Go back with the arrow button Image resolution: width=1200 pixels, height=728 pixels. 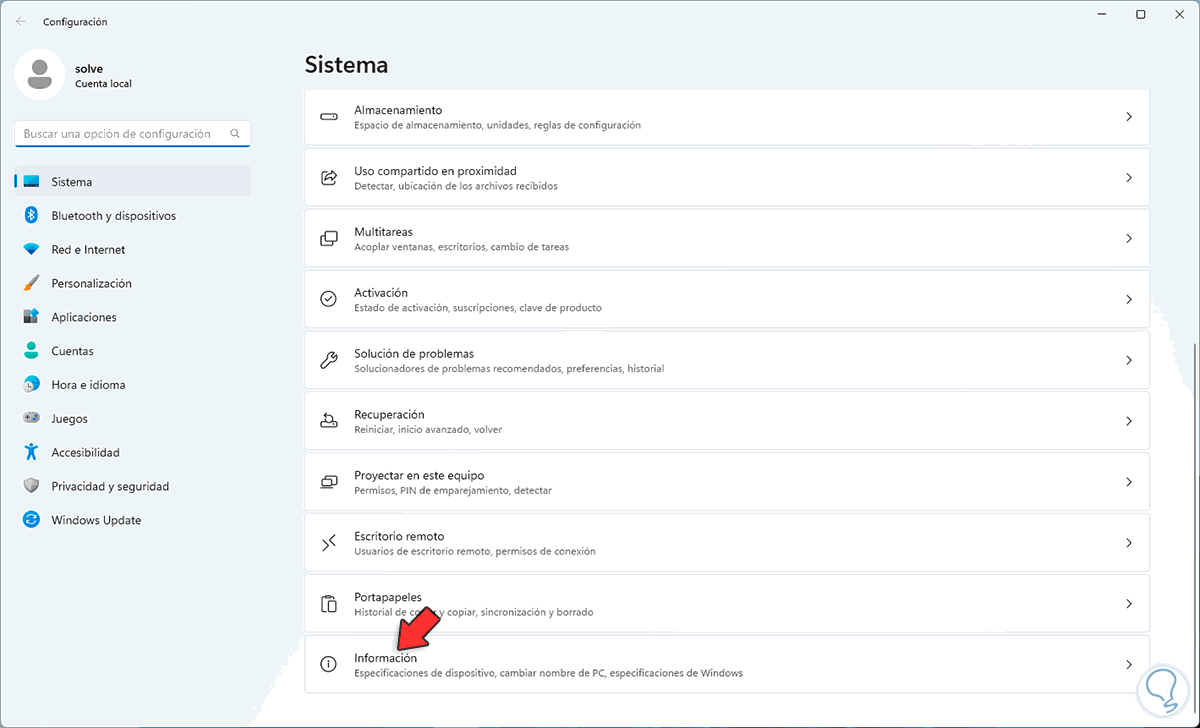point(21,21)
